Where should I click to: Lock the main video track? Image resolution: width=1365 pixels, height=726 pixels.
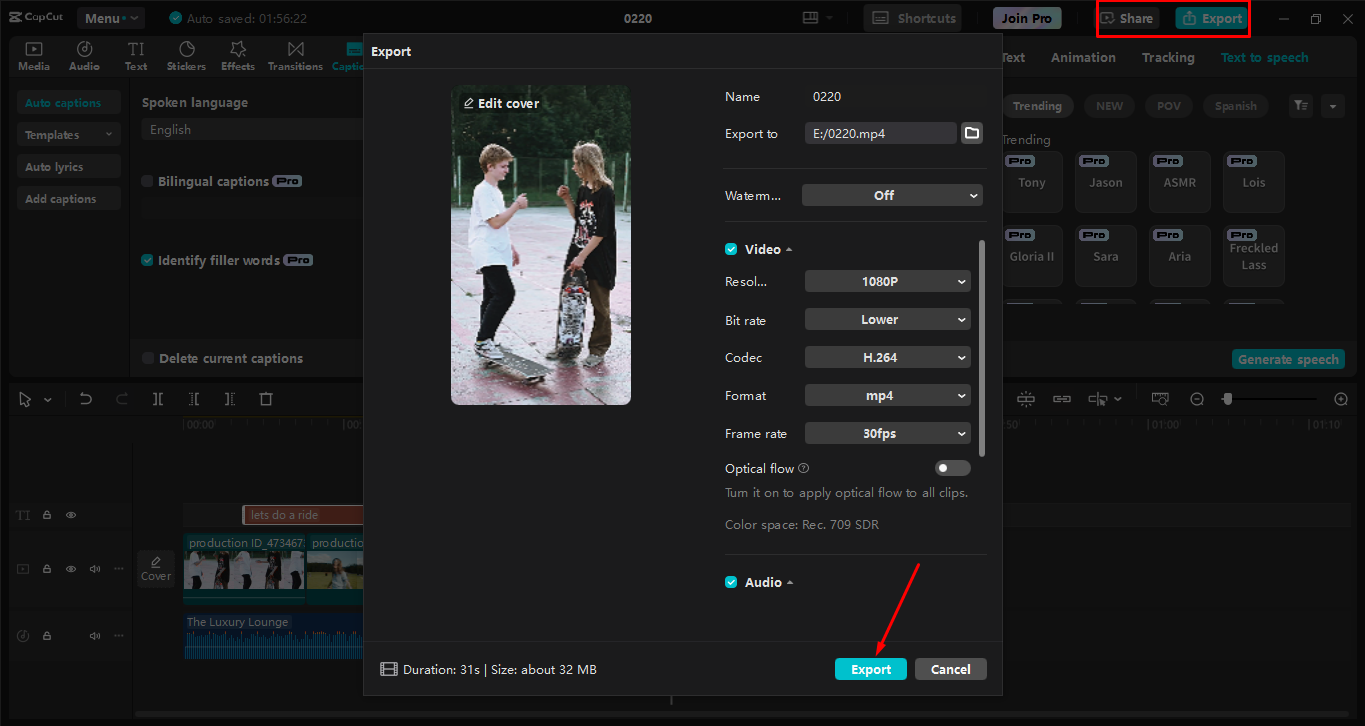[x=47, y=569]
